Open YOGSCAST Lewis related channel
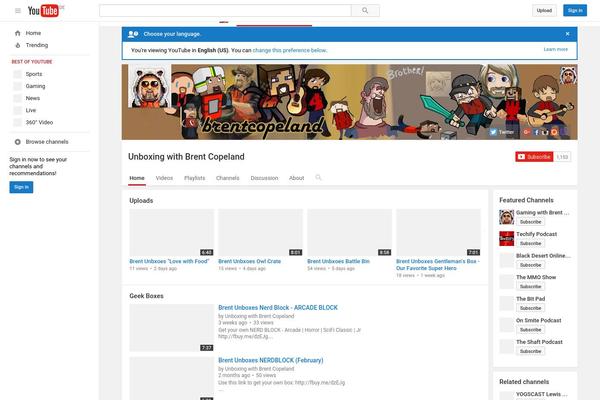600x400 pixels. pos(542,394)
